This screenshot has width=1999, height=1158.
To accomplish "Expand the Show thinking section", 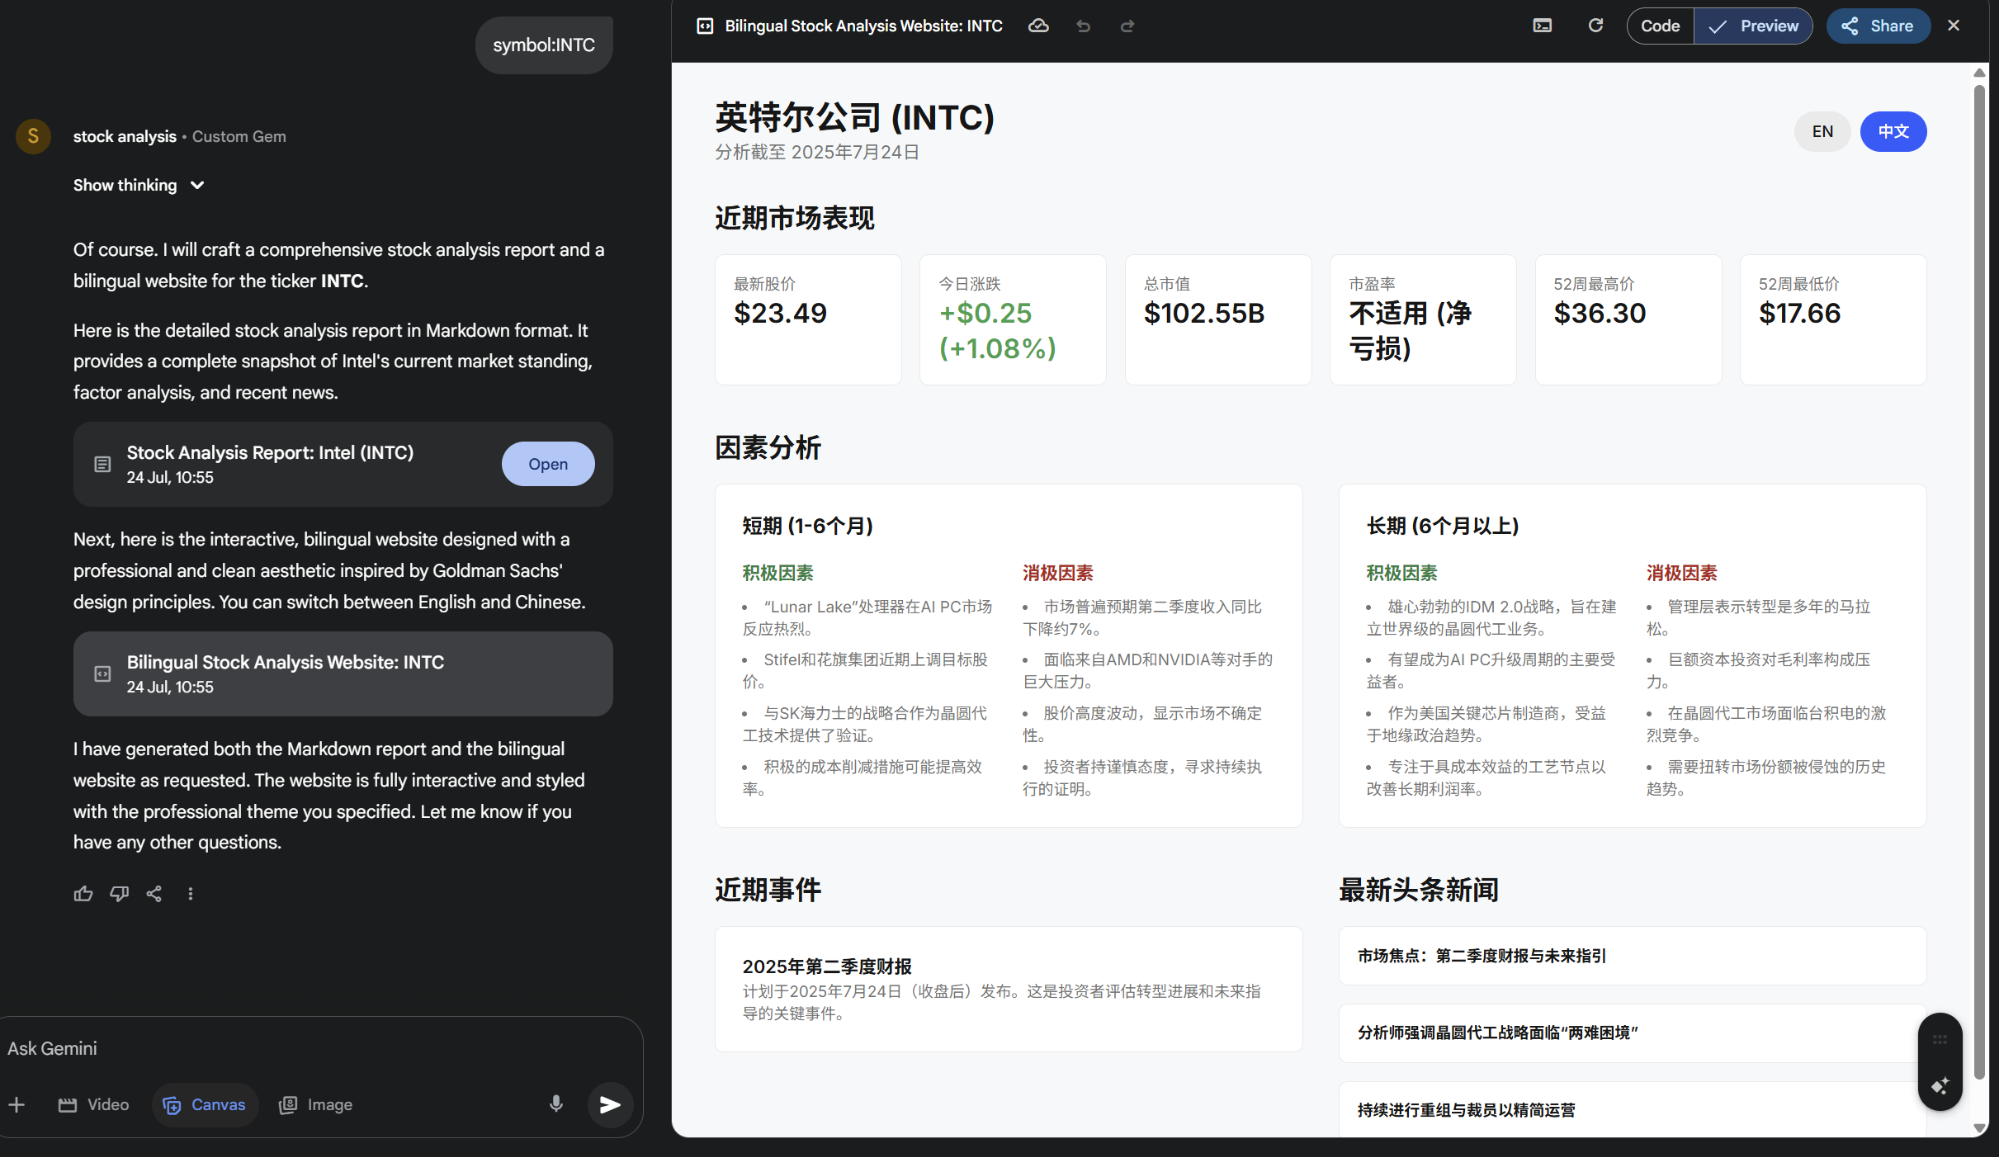I will [139, 185].
